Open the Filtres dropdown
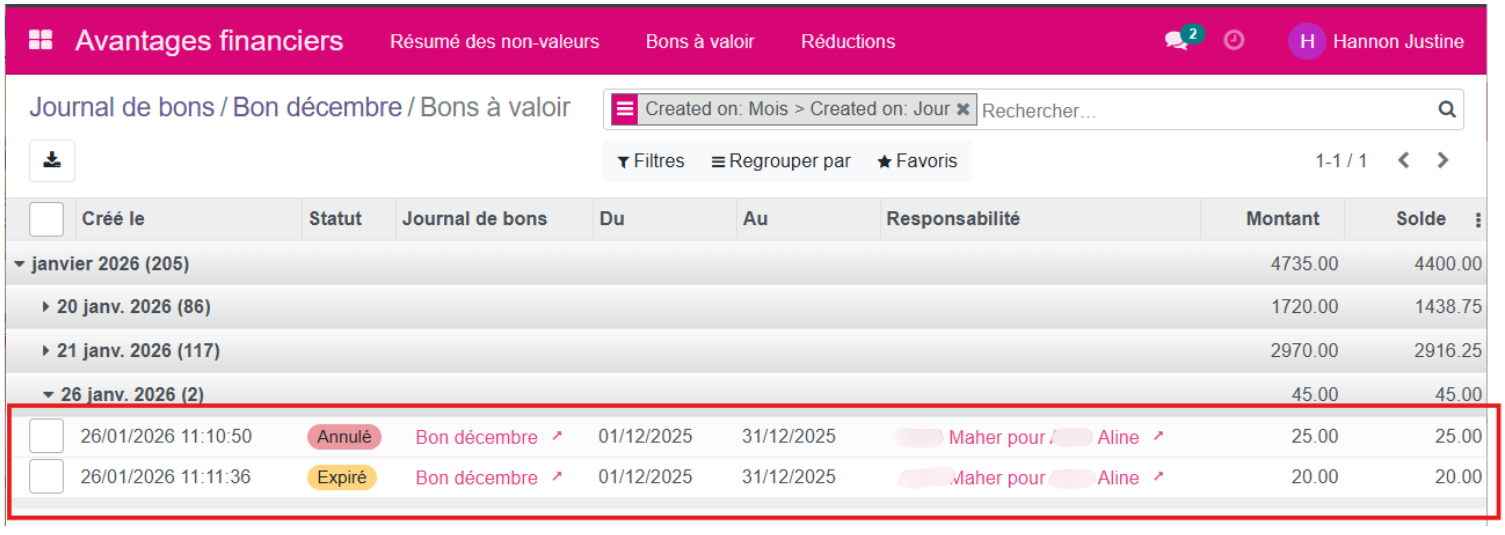The image size is (1505, 535). coord(651,161)
